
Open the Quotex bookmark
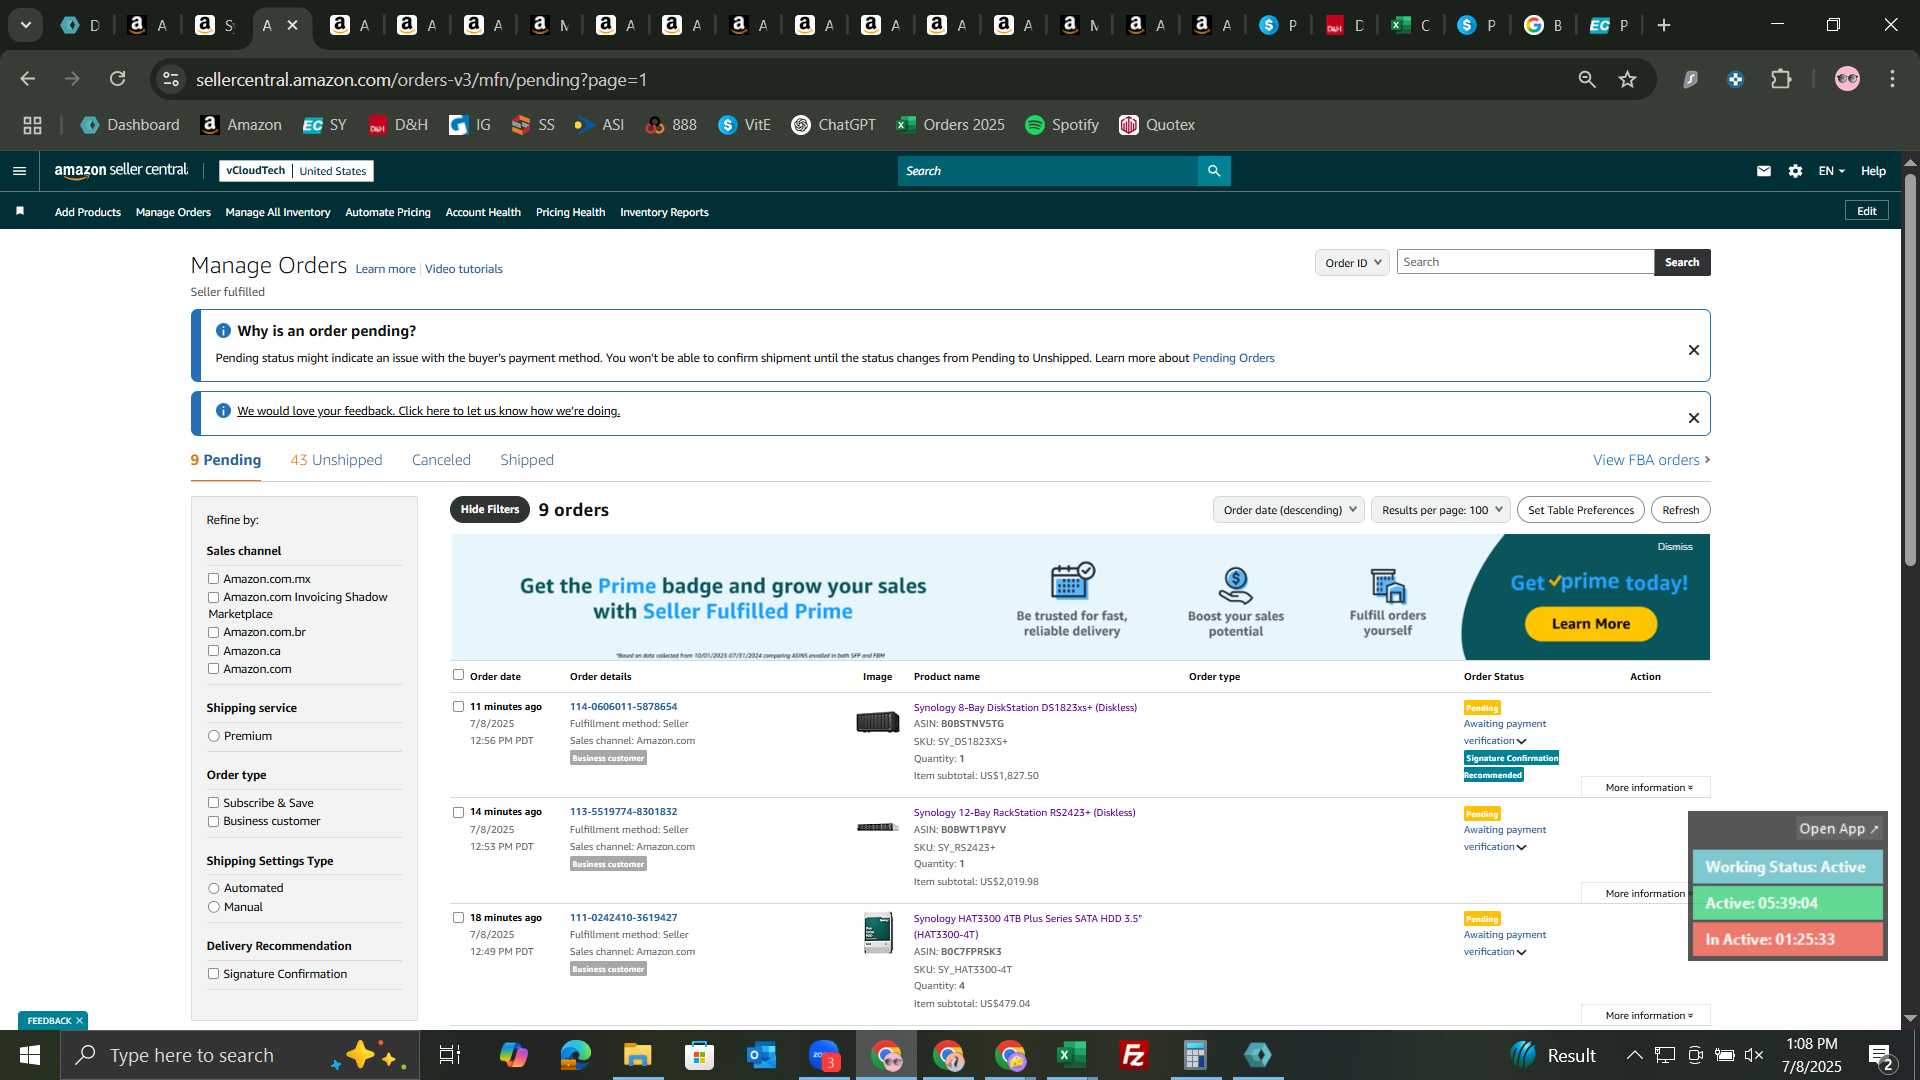(1157, 125)
